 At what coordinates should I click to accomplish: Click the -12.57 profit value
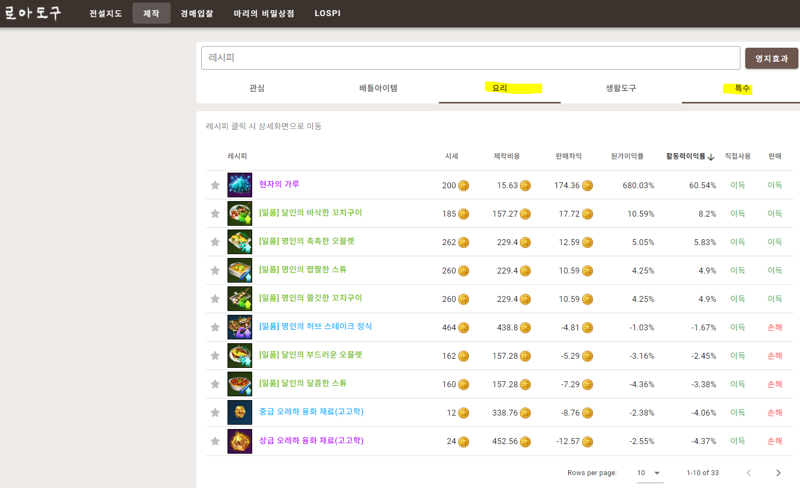pyautogui.click(x=568, y=441)
